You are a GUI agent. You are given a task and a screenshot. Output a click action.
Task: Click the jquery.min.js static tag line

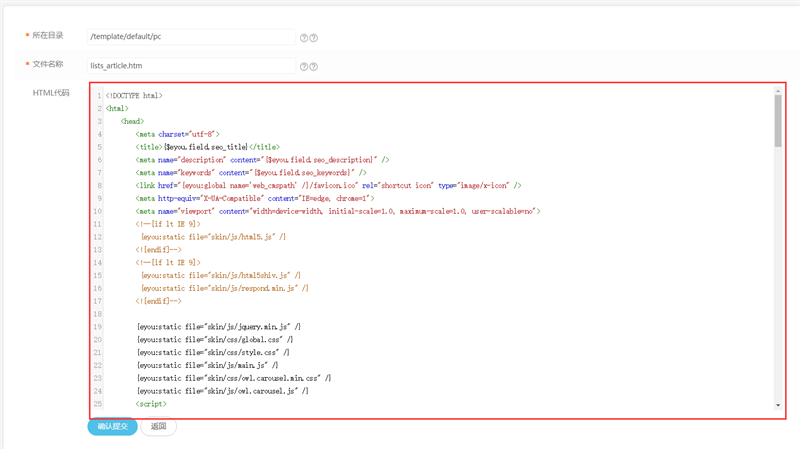pyautogui.click(x=219, y=327)
